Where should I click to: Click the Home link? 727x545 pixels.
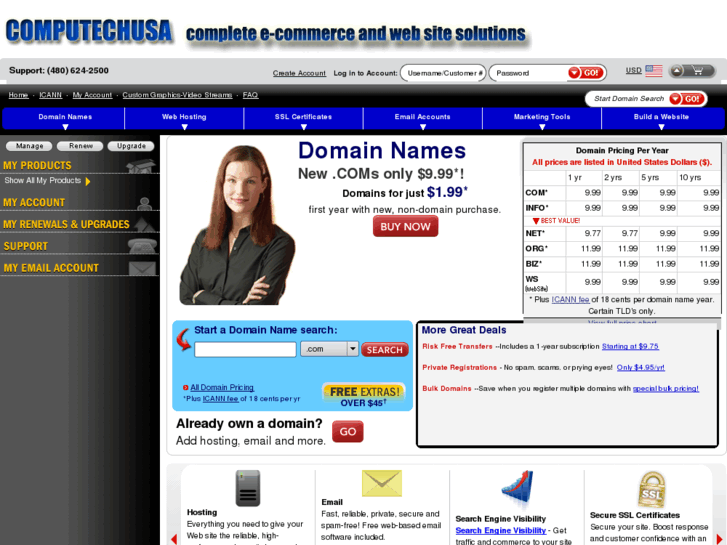pyautogui.click(x=18, y=95)
